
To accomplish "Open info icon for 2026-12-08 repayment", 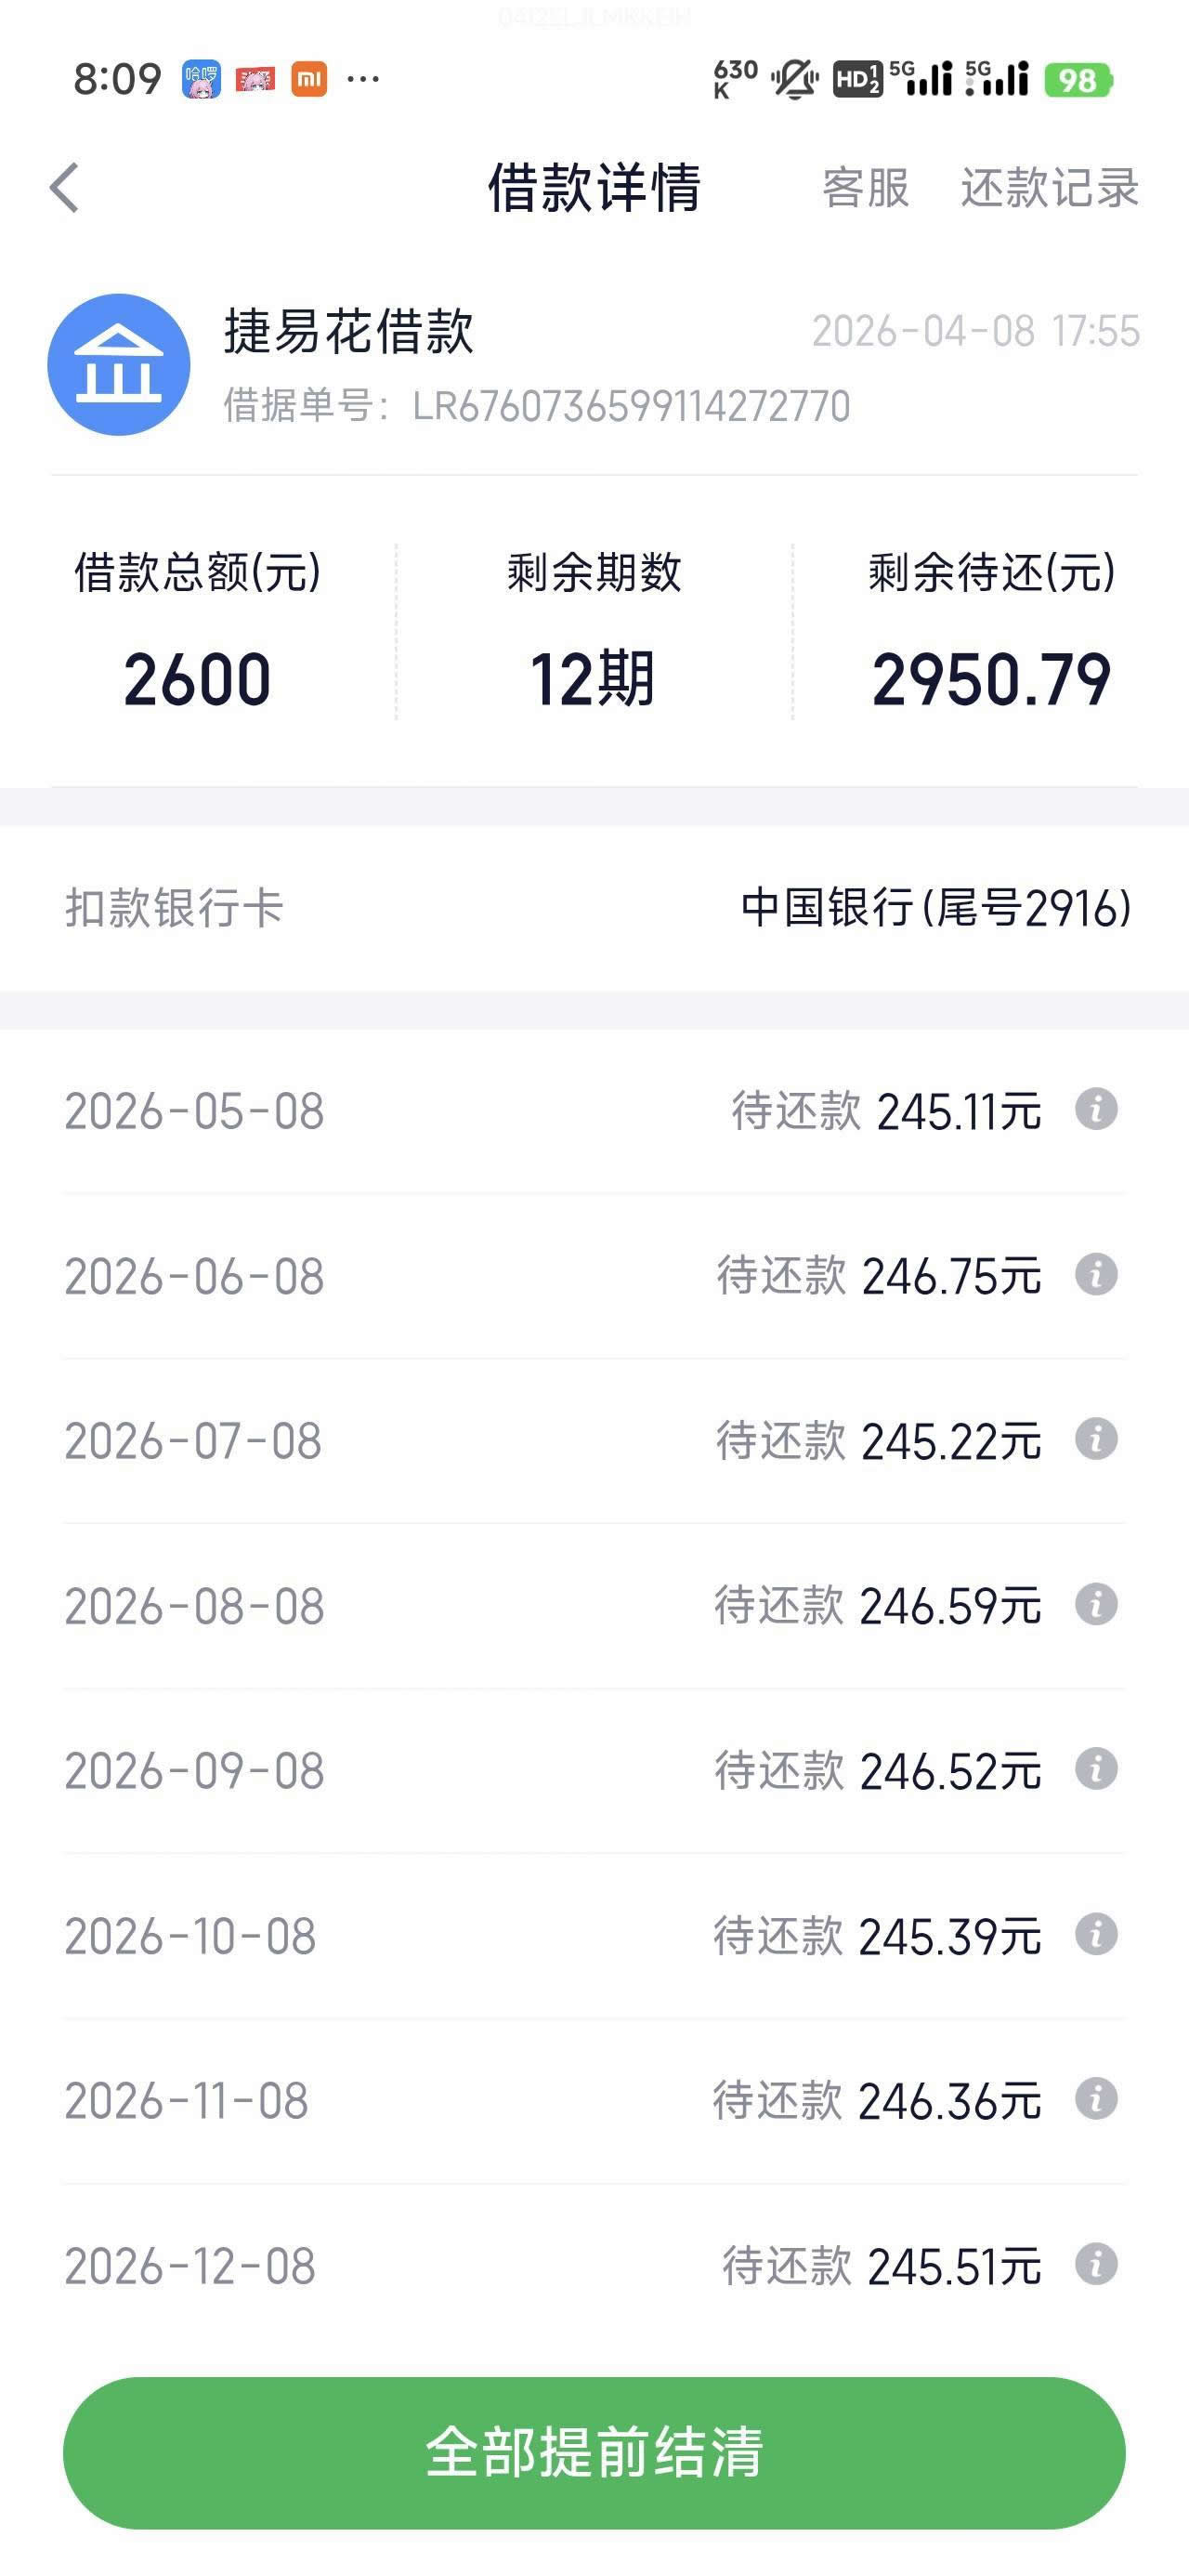I will 1096,2264.
